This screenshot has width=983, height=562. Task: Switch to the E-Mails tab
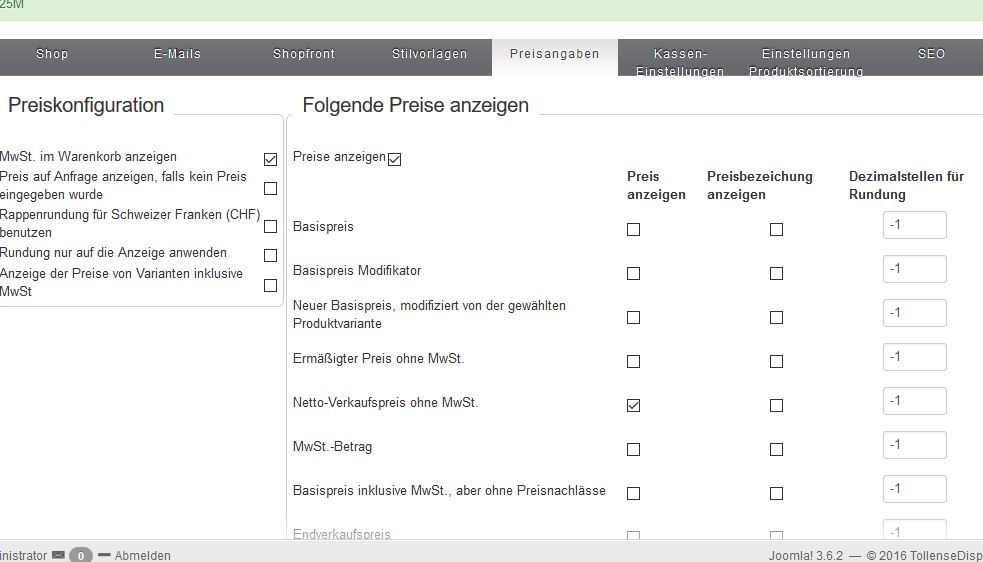click(177, 54)
